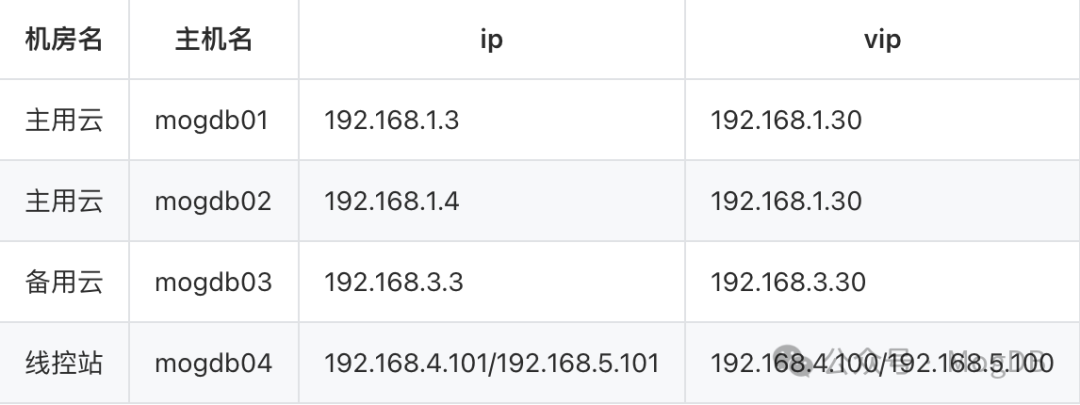Click hostname cell mogdb03

(213, 282)
